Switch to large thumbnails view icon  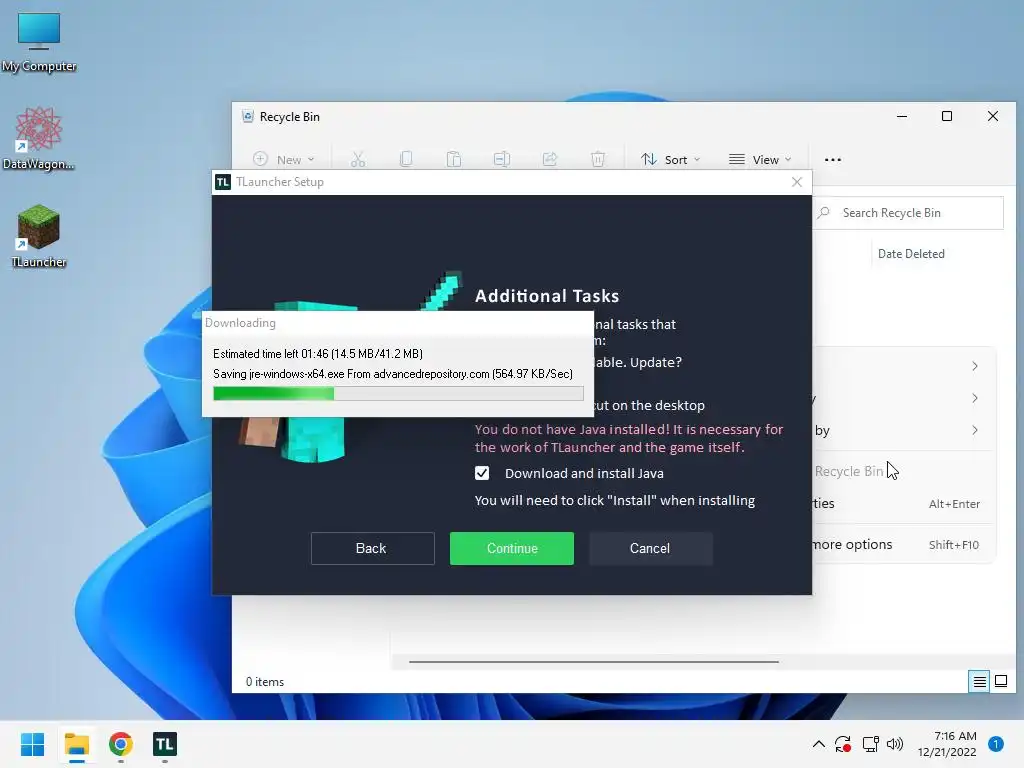[1000, 682]
